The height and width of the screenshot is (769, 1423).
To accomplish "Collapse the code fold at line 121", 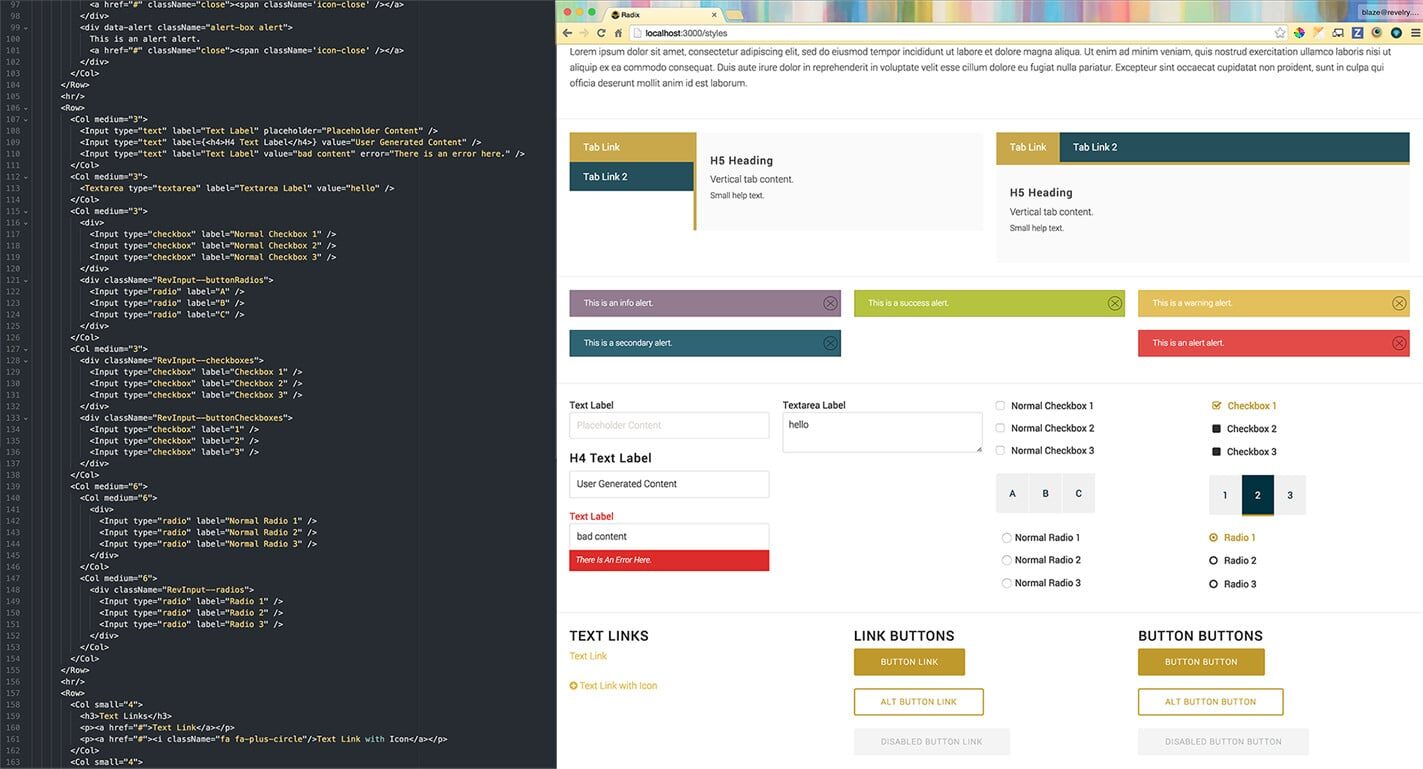I will [26, 280].
